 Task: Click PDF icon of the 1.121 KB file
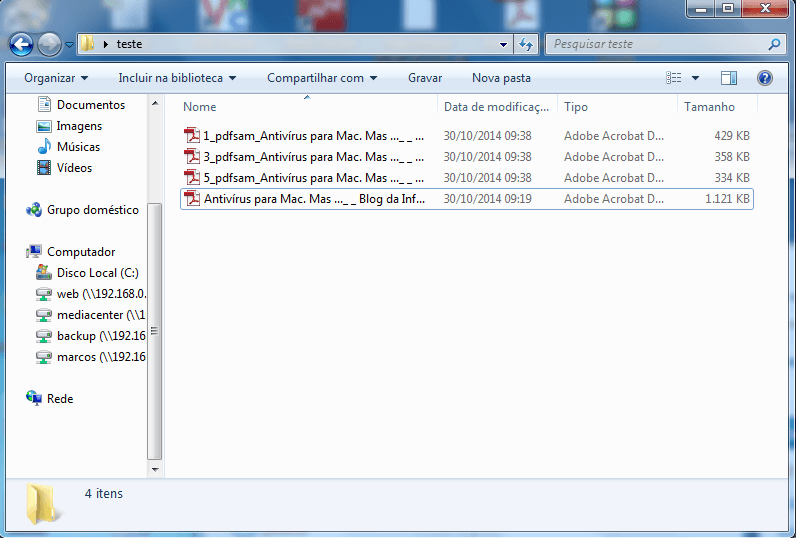pos(192,198)
